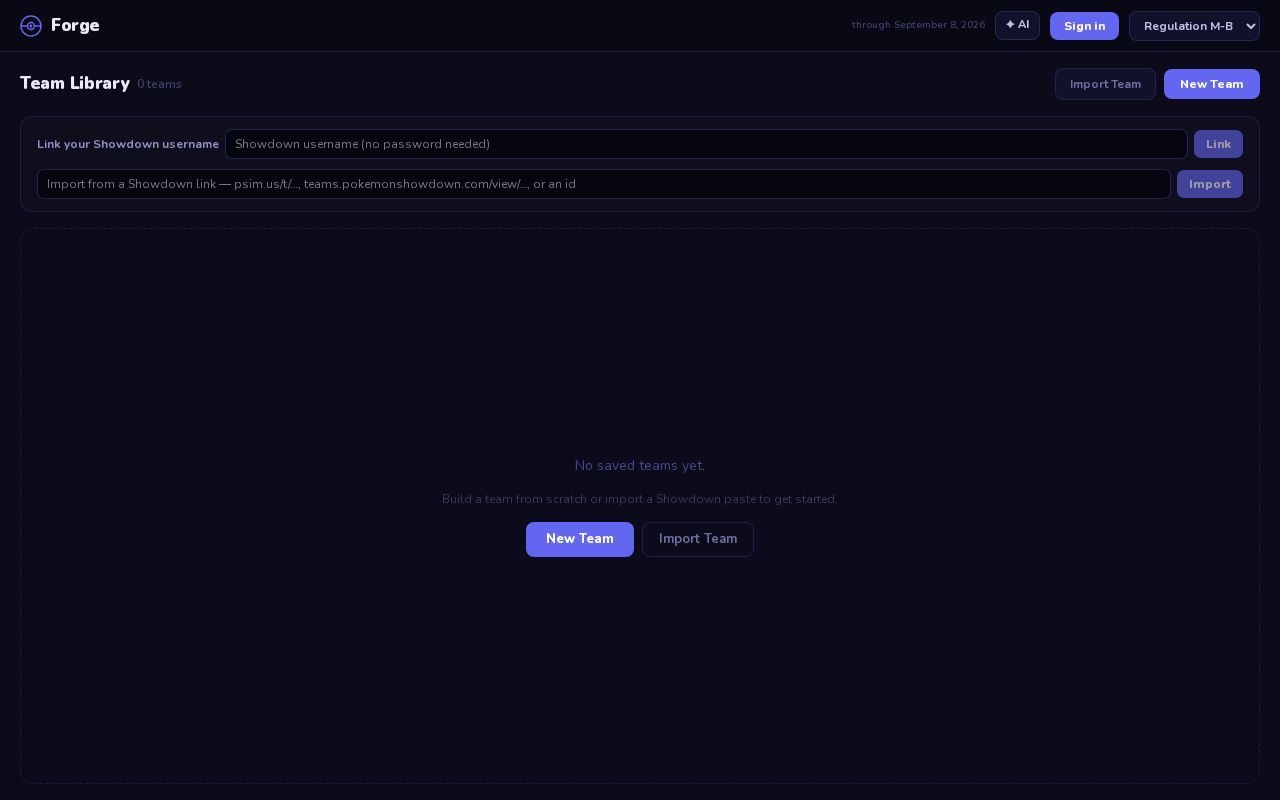Click the Import button beside link field
Screen dimensions: 1280x800
(1209, 184)
